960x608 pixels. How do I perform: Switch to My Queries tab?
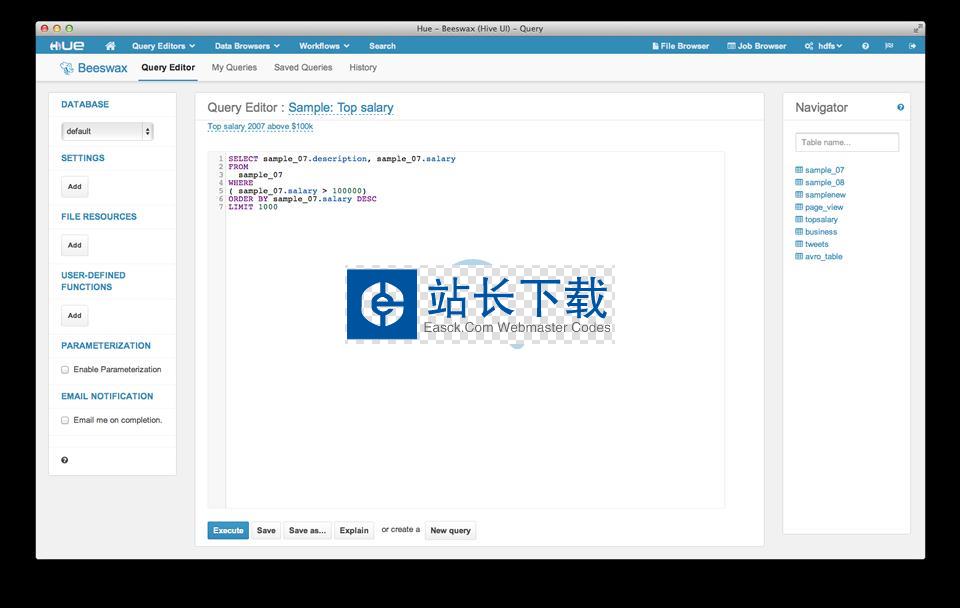(234, 67)
